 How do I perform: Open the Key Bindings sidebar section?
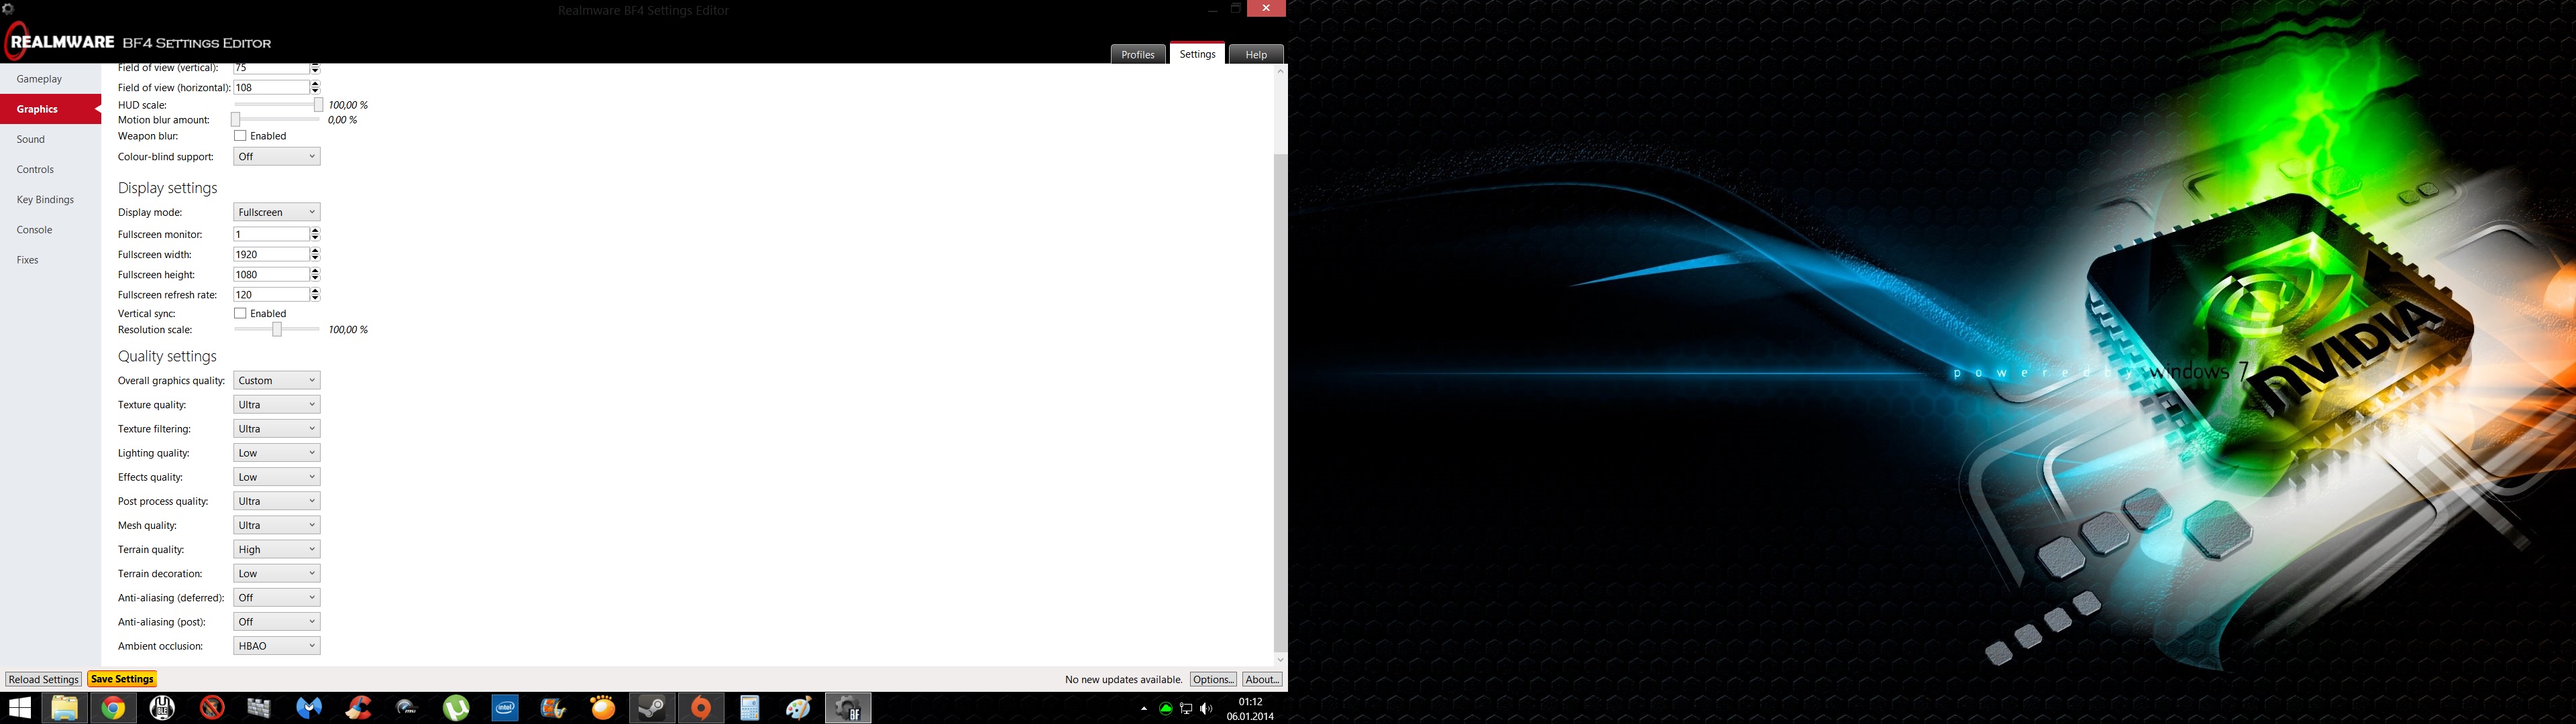[45, 199]
